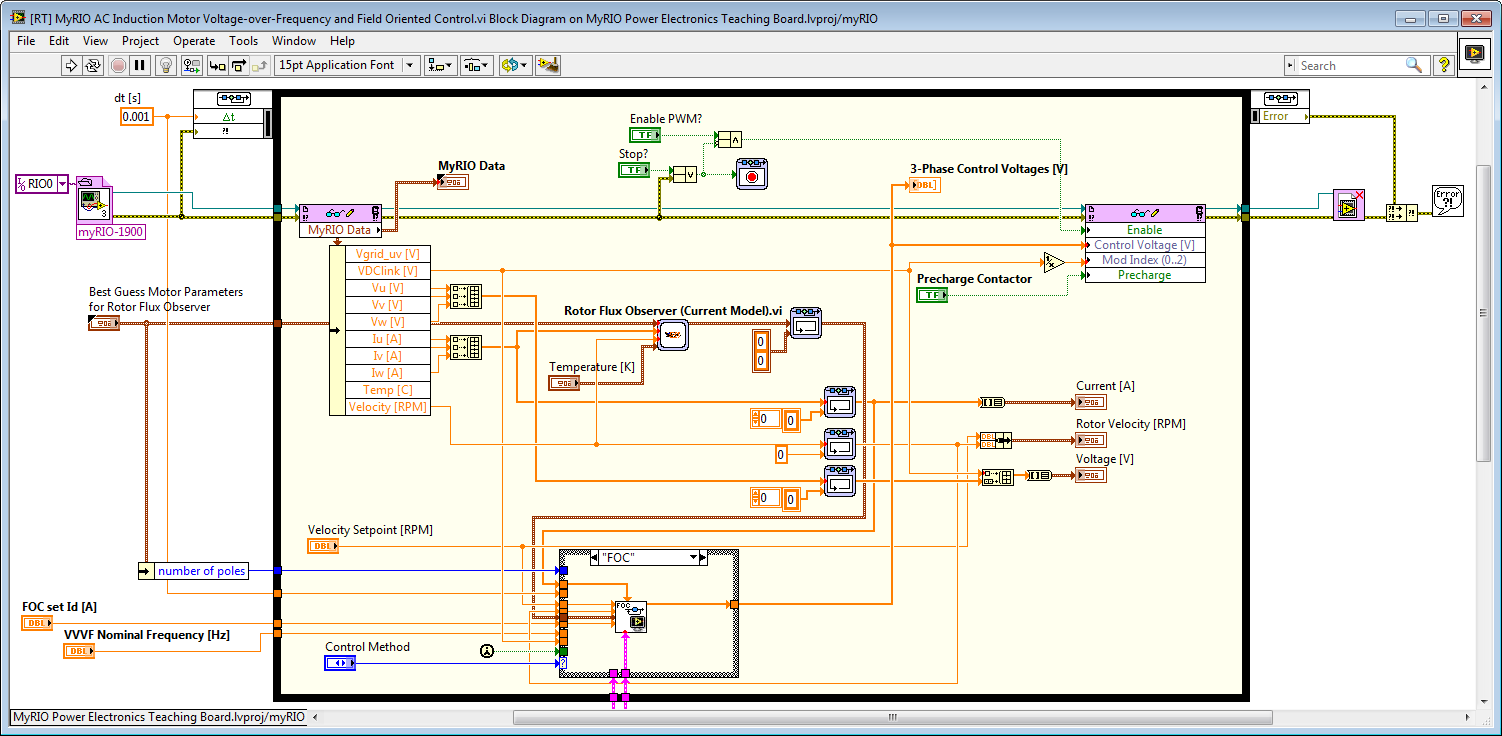Click Current [A] indicator terminal
The image size is (1502, 736).
[x=1091, y=402]
